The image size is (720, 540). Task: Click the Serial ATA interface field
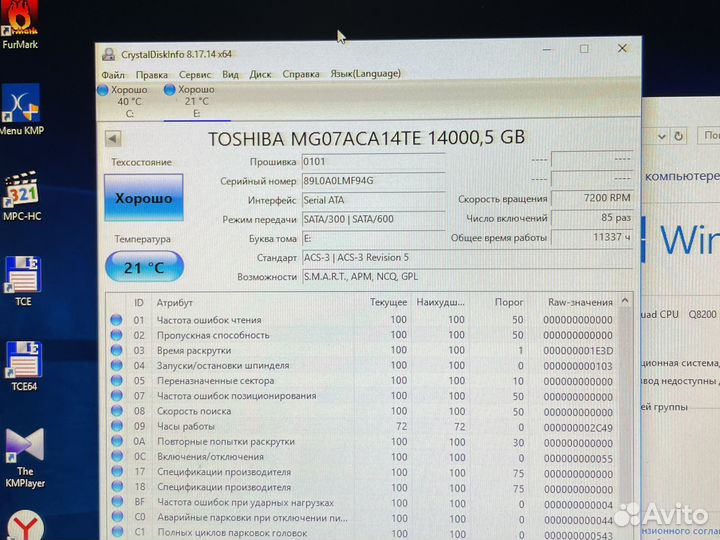tap(373, 200)
